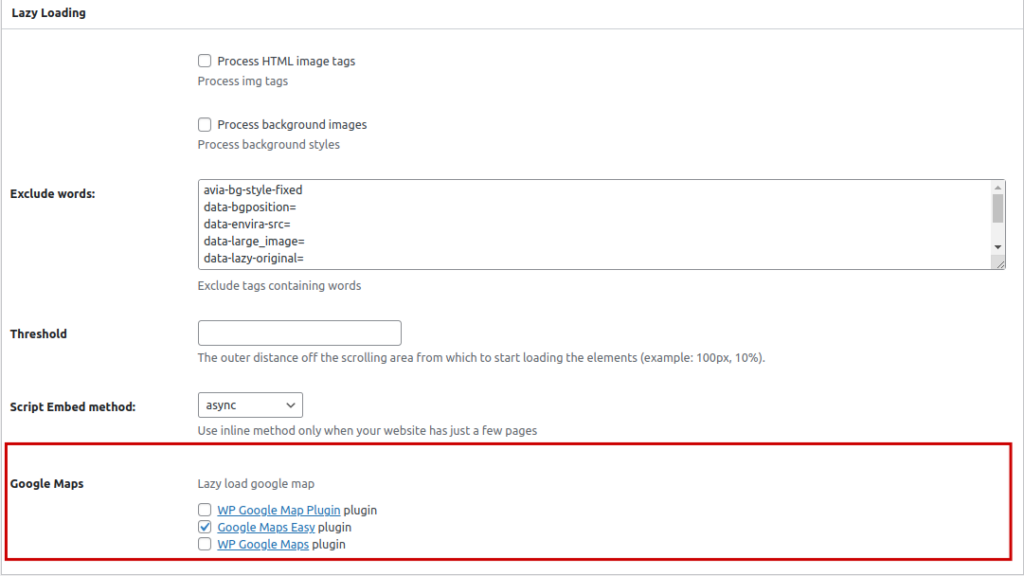Click the Exclude words scrollbar up arrow
Image resolution: width=1024 pixels, height=576 pixels.
[x=997, y=188]
